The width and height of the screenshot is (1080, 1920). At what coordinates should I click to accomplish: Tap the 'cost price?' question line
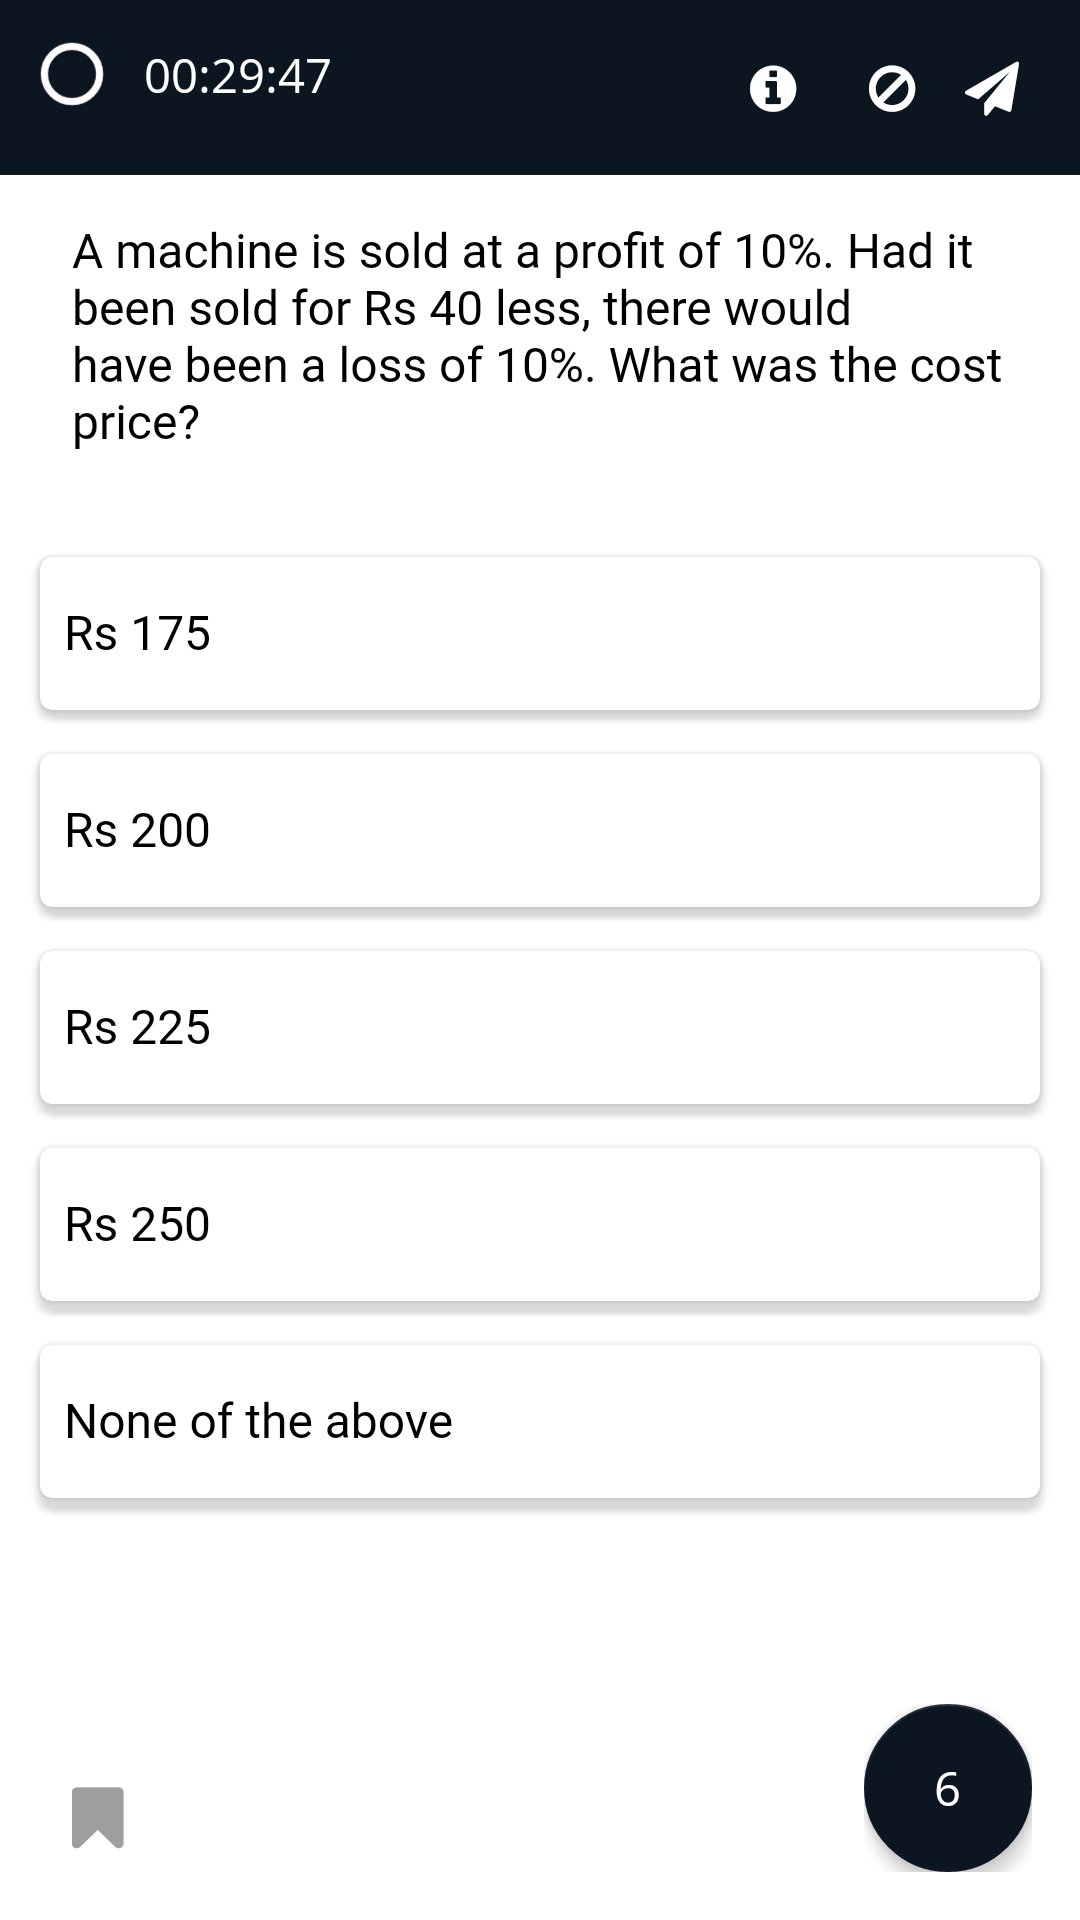tap(136, 423)
